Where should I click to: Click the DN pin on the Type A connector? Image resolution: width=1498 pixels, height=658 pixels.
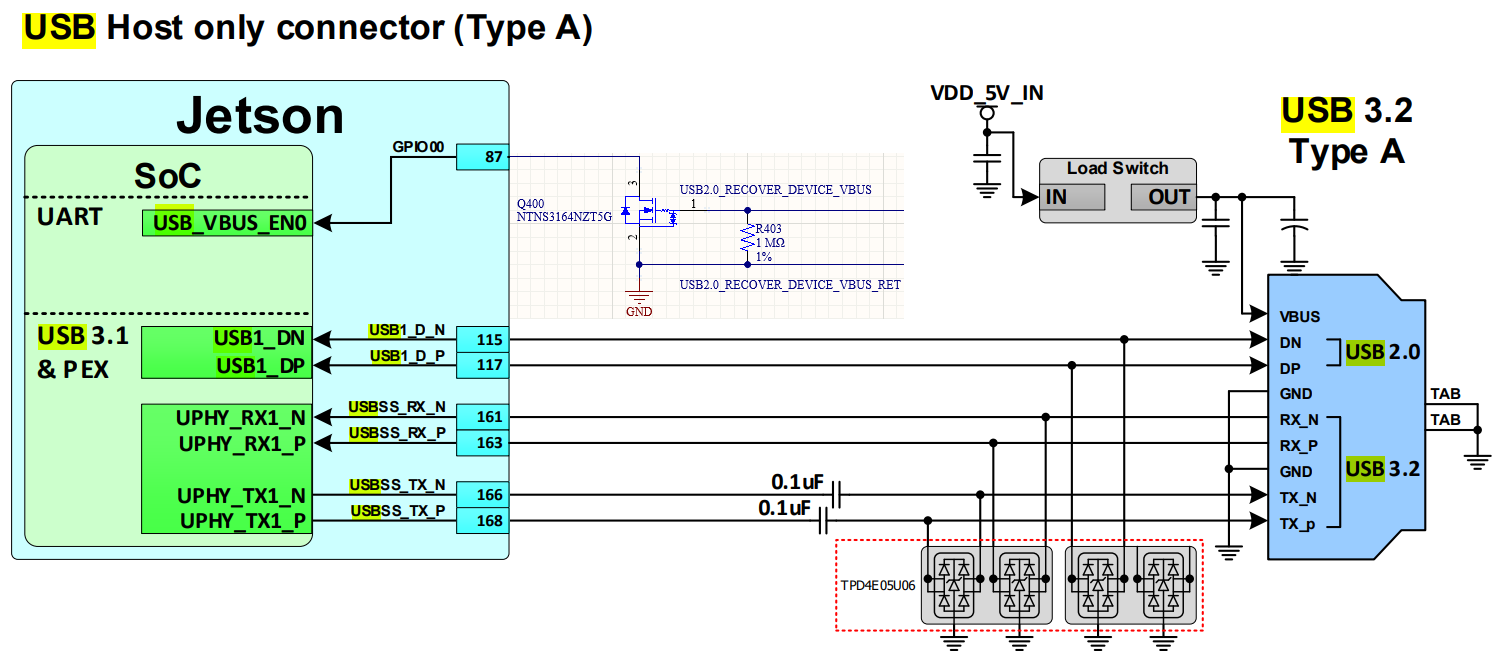coord(1290,342)
